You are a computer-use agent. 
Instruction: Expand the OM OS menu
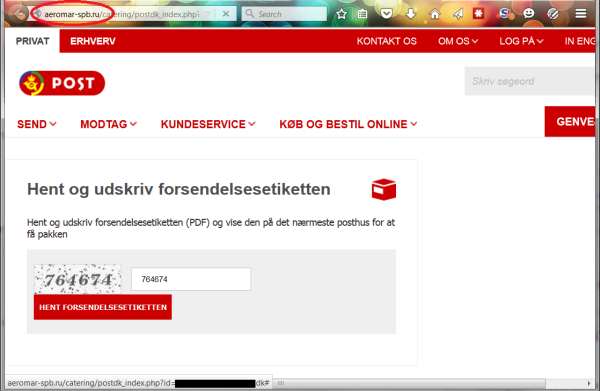click(x=458, y=41)
